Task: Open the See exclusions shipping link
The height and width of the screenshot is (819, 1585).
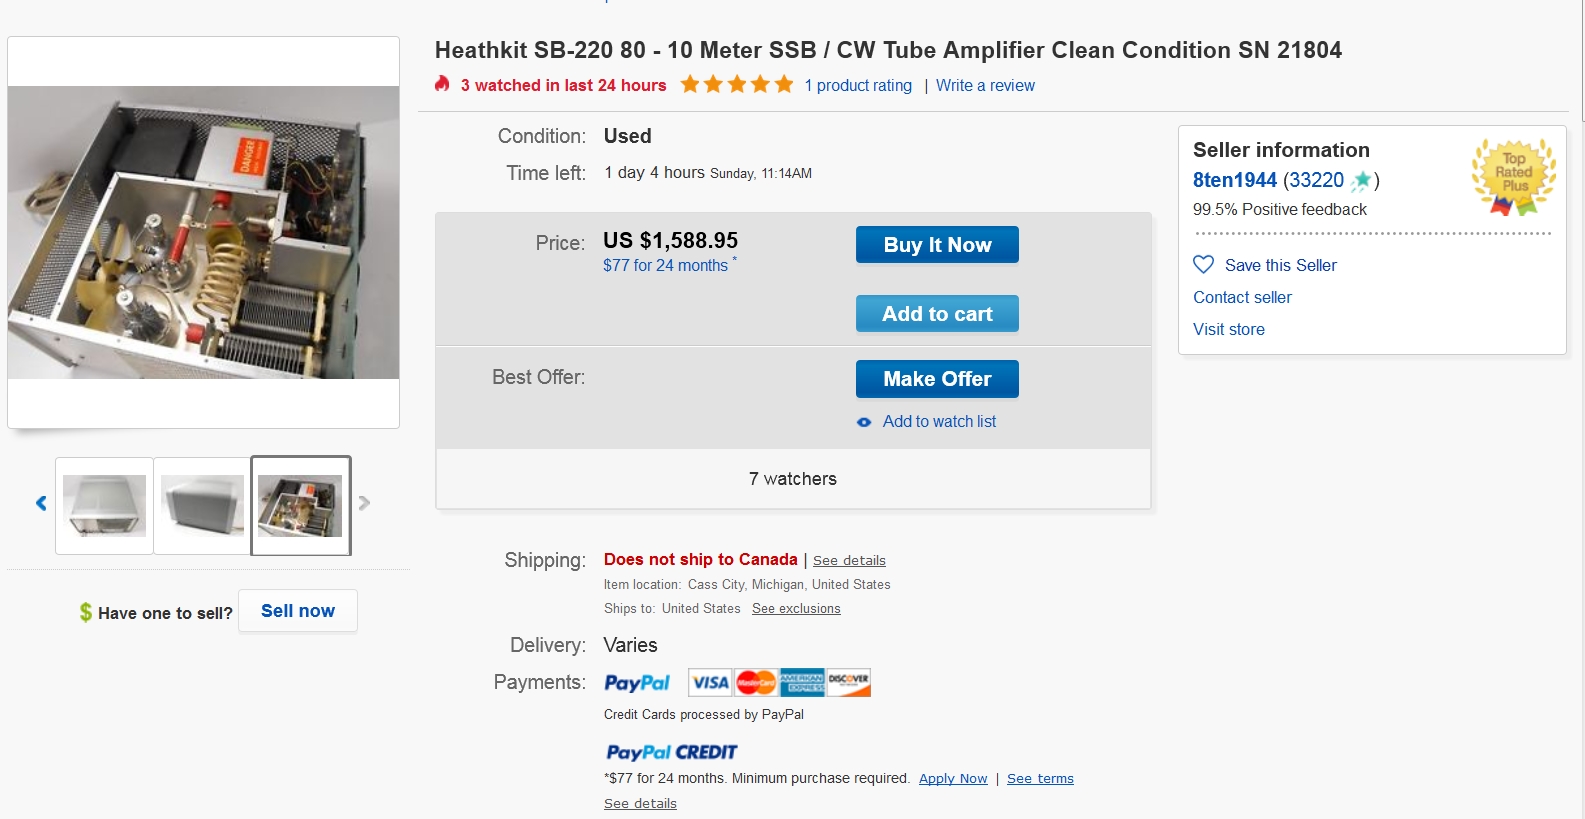Action: tap(796, 609)
